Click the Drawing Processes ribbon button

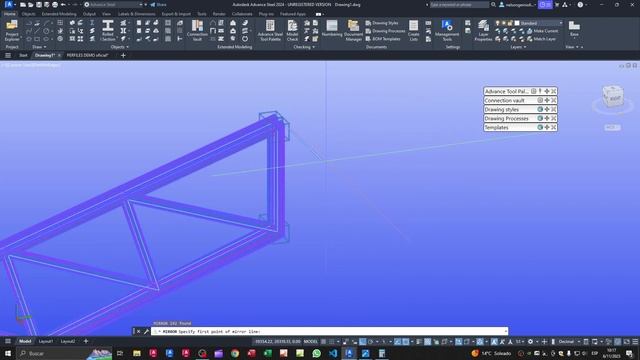pyautogui.click(x=385, y=31)
